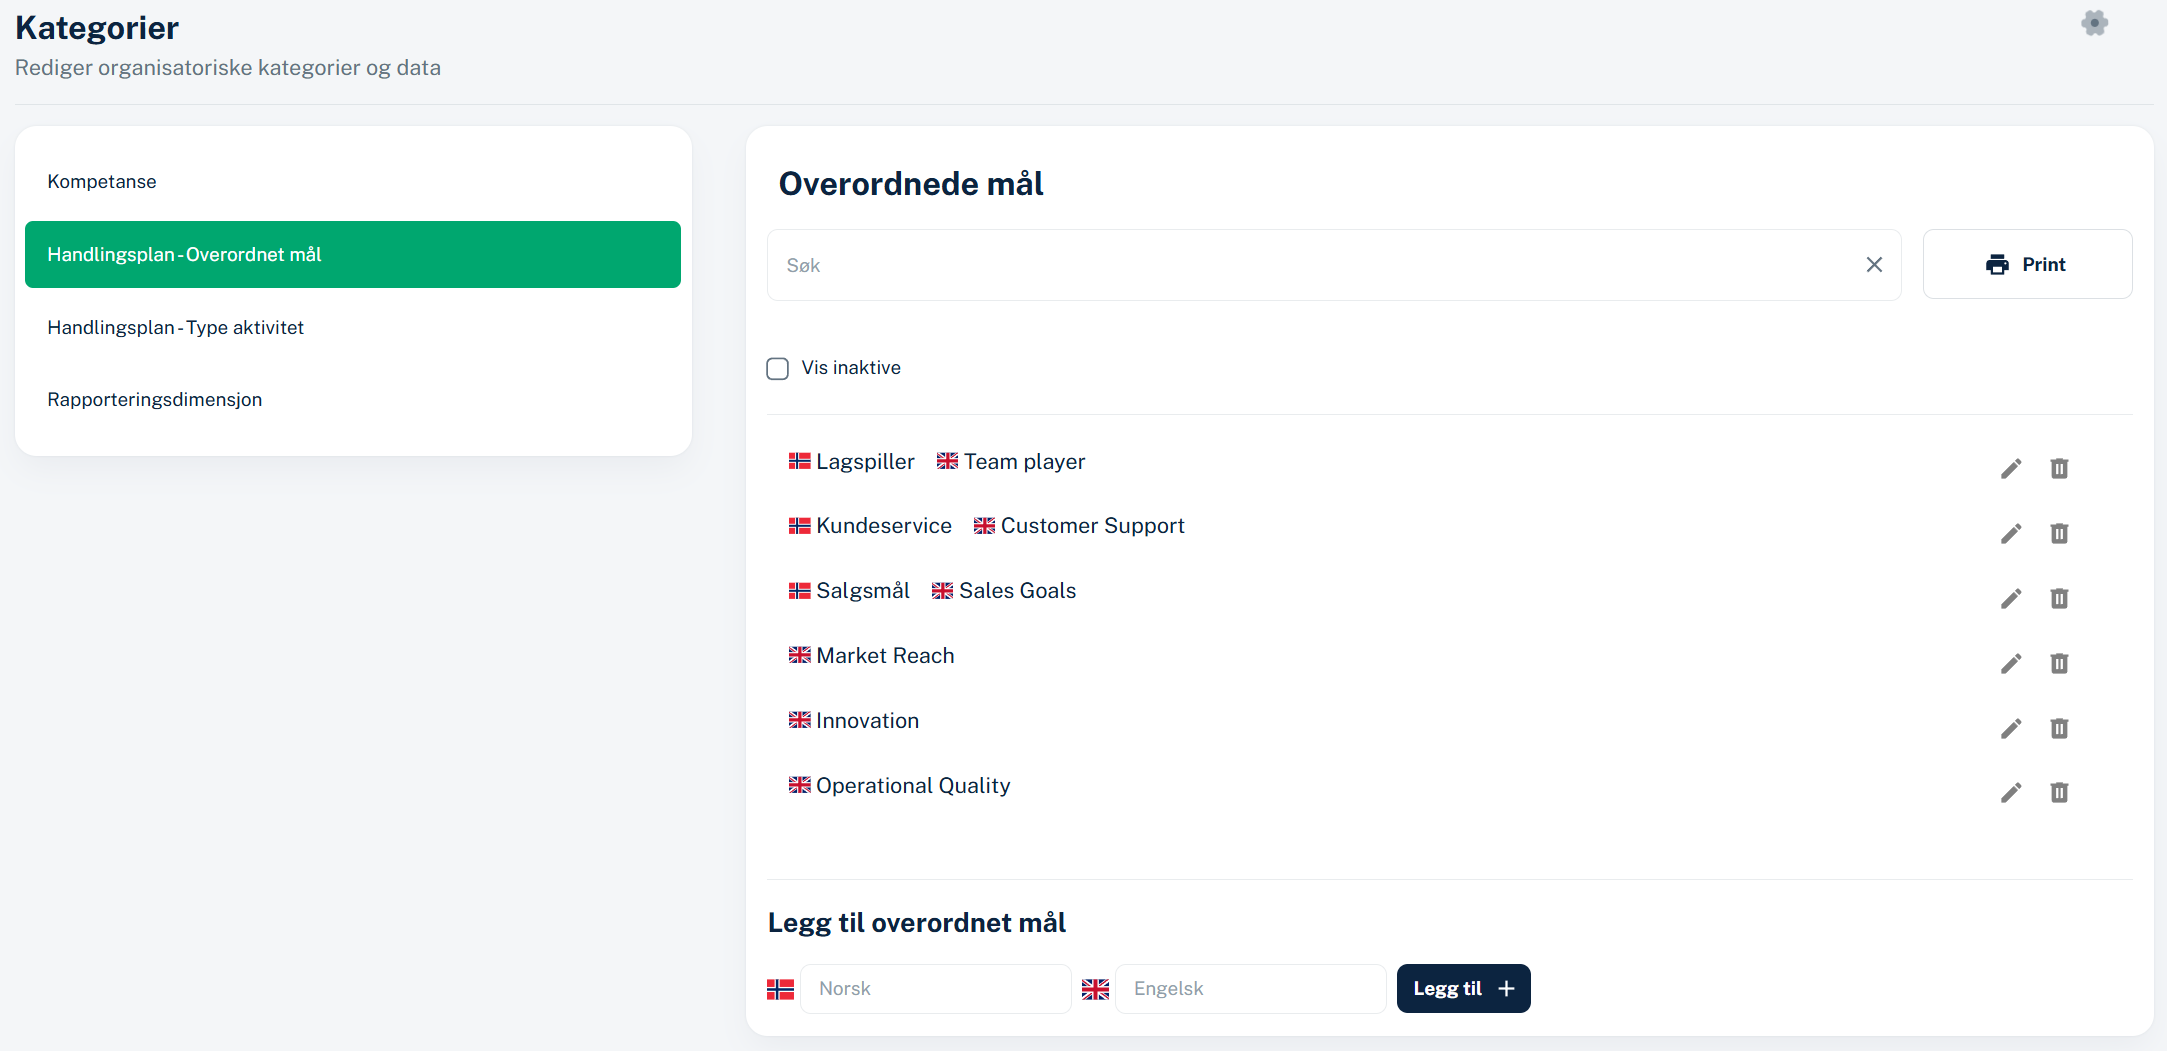Click the Norsk name input field

(x=935, y=989)
